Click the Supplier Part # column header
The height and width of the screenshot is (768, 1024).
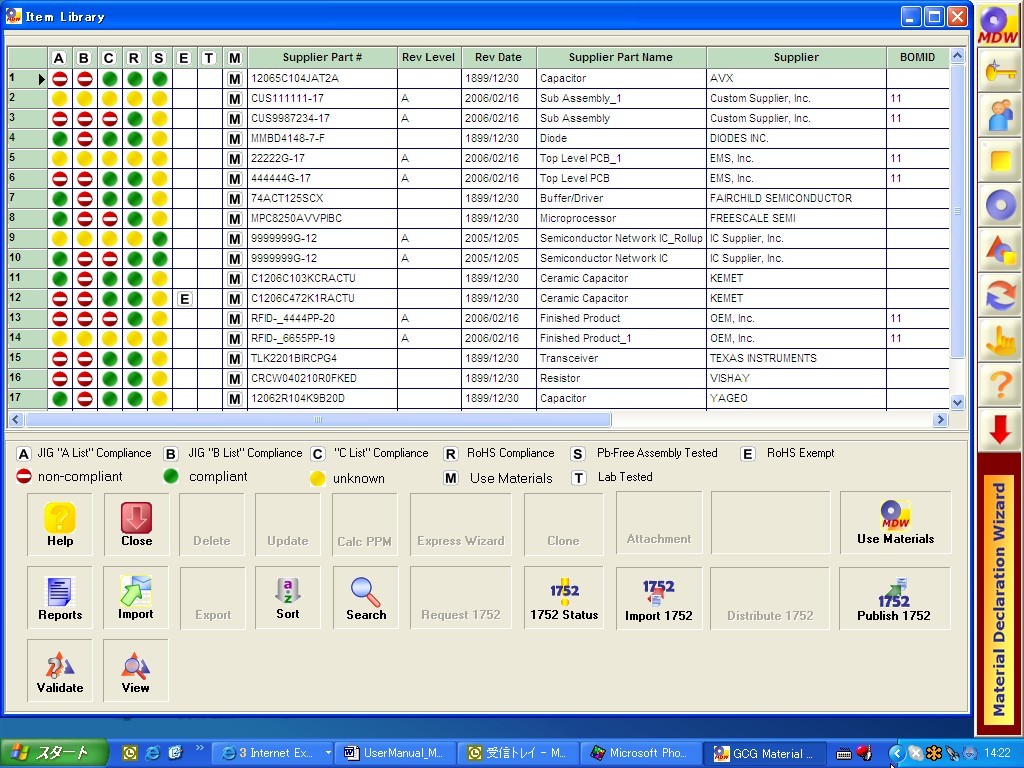[x=322, y=57]
